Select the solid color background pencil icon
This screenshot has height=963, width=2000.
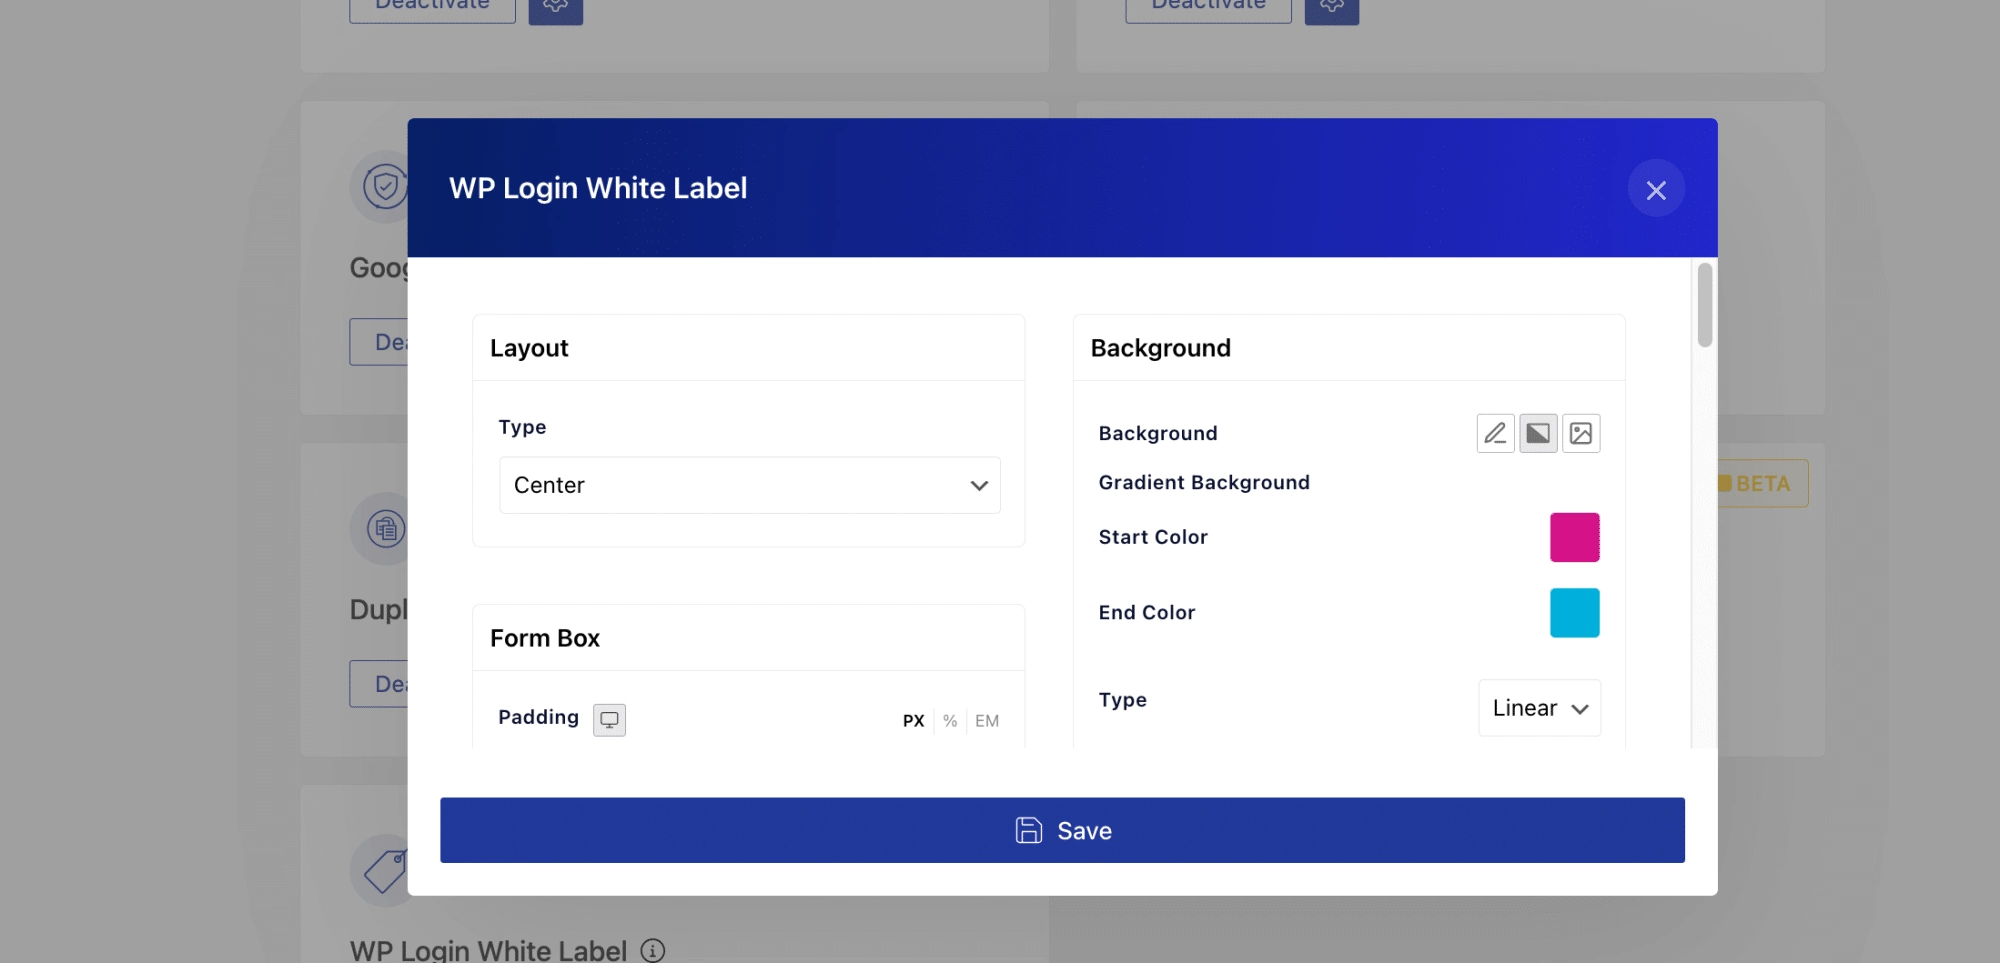(x=1495, y=433)
